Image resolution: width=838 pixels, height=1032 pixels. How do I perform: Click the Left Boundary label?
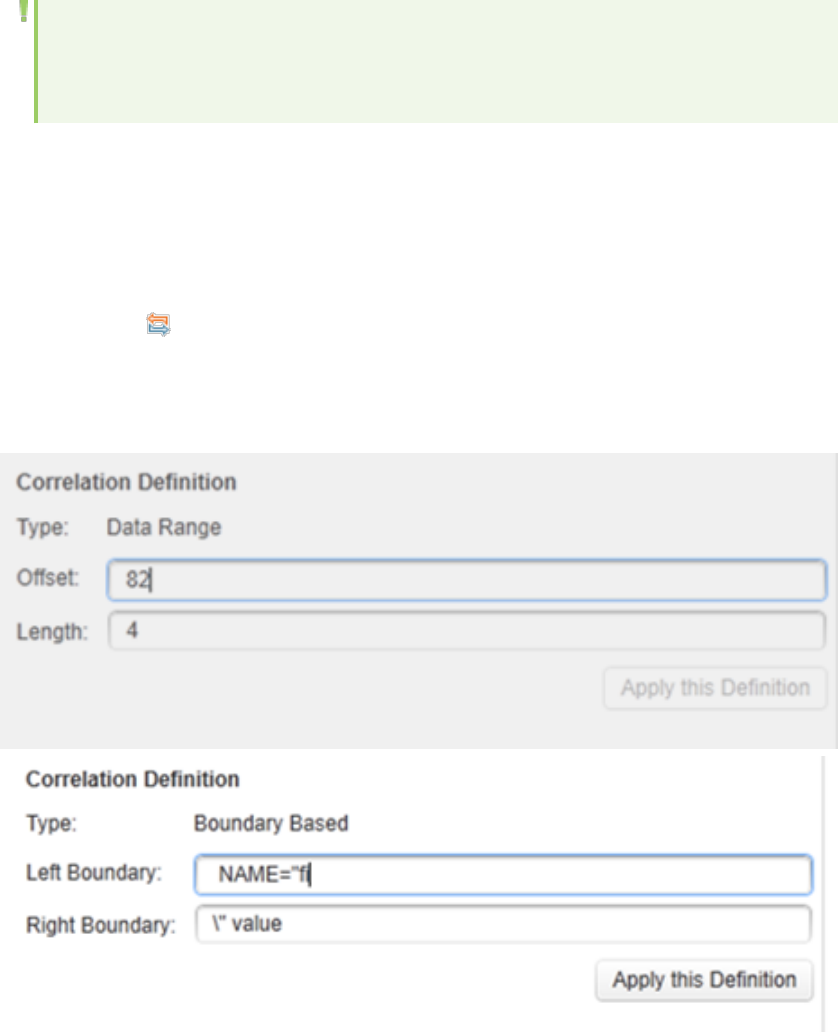point(94,873)
